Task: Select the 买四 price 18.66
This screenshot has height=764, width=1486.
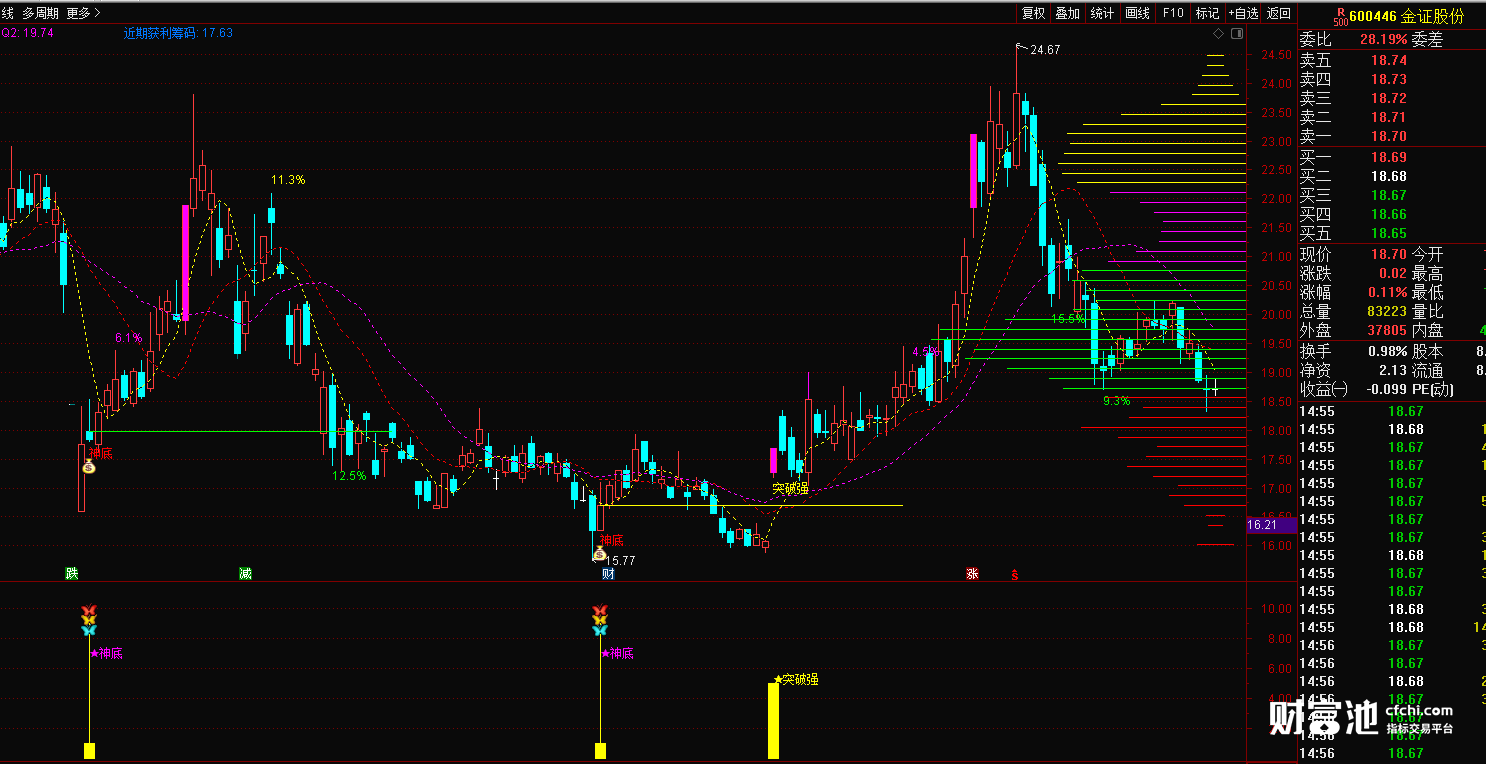Action: pyautogui.click(x=1388, y=215)
